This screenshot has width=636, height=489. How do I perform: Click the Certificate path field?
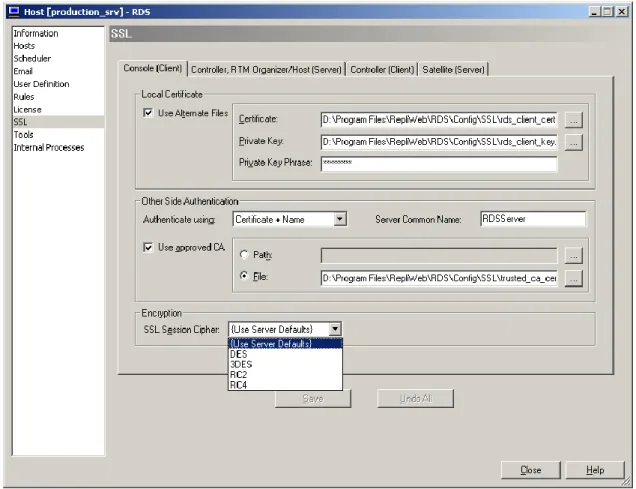coord(439,120)
